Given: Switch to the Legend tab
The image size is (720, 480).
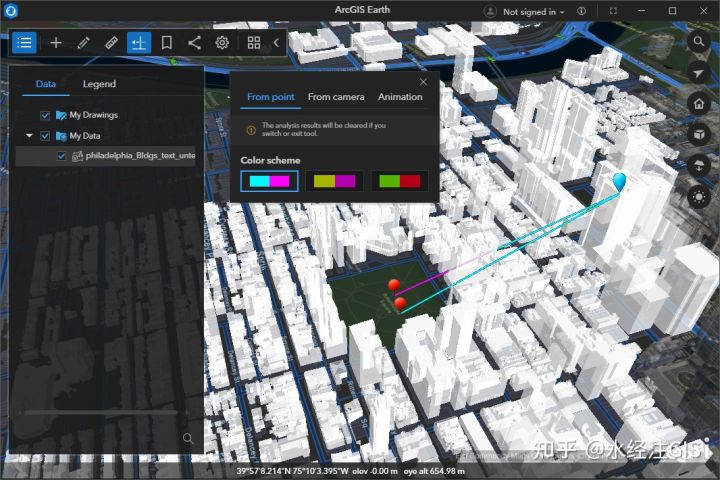Looking at the screenshot, I should pos(99,84).
